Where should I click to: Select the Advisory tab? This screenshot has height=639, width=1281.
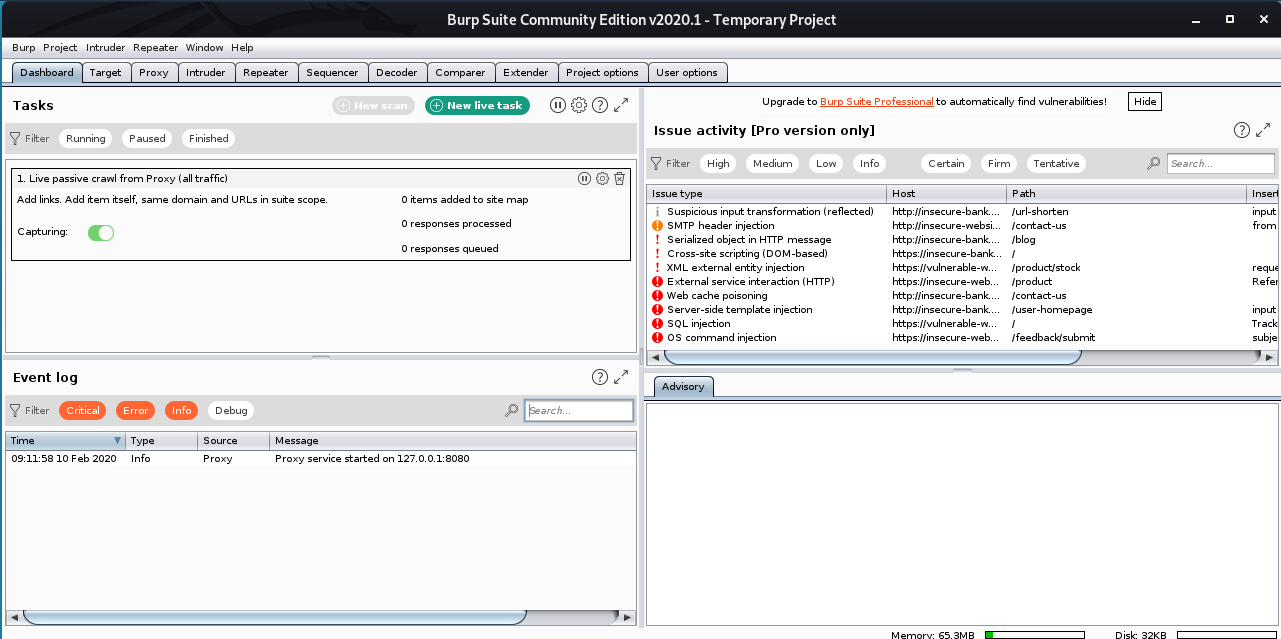pos(684,386)
